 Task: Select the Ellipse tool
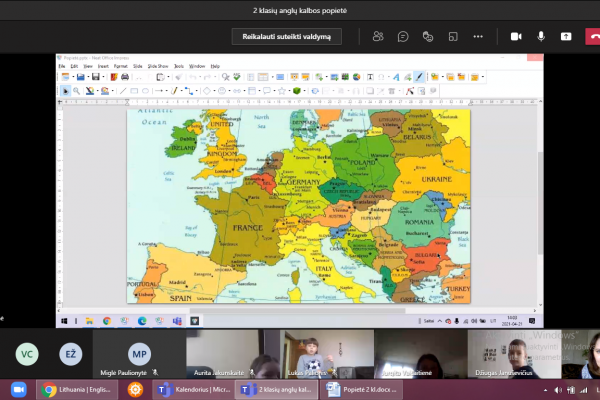145,91
